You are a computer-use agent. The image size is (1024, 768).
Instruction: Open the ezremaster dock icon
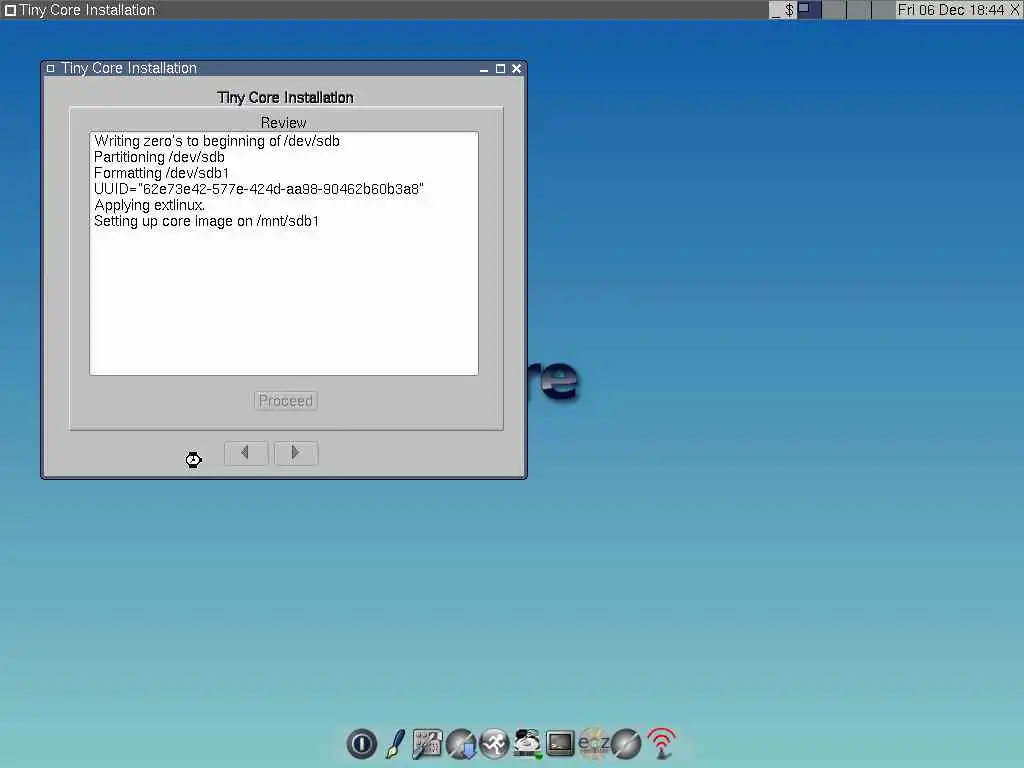point(594,743)
